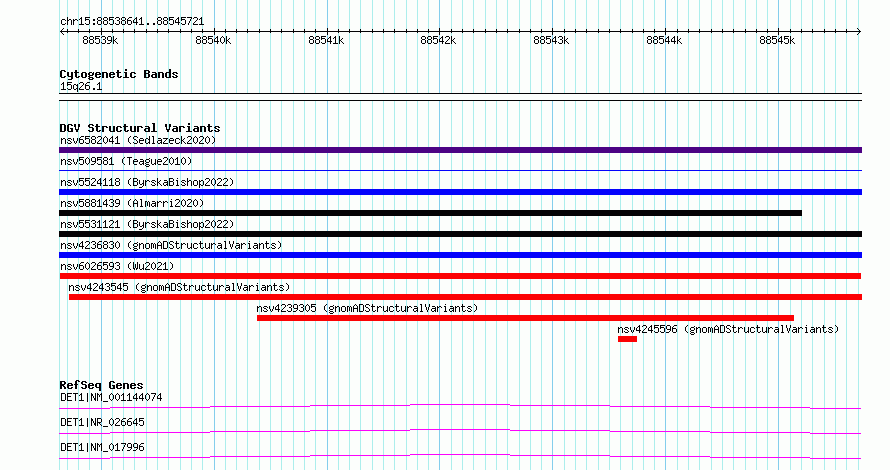Select the 15q26.1 band label
The image size is (890, 470).
click(81, 87)
